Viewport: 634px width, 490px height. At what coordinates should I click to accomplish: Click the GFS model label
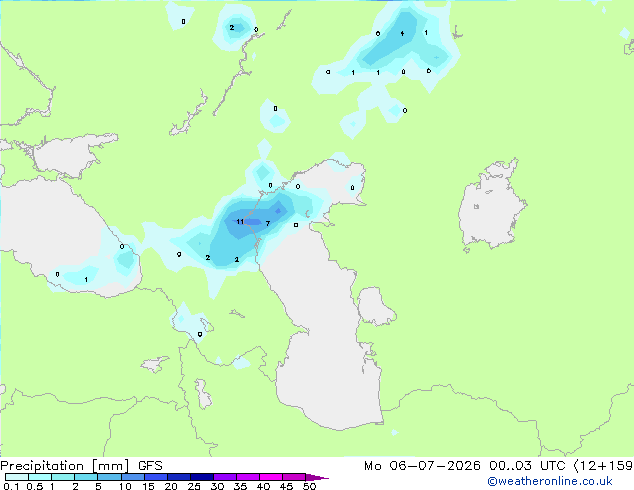[150, 466]
